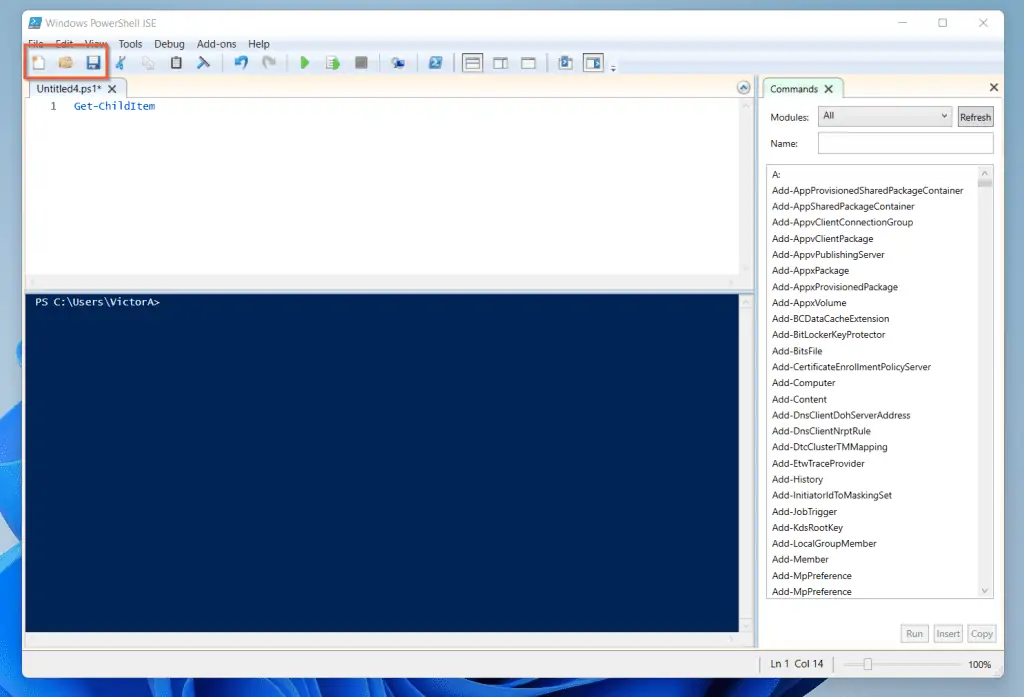The width and height of the screenshot is (1024, 697).
Task: Open the Help menu
Action: [x=259, y=44]
